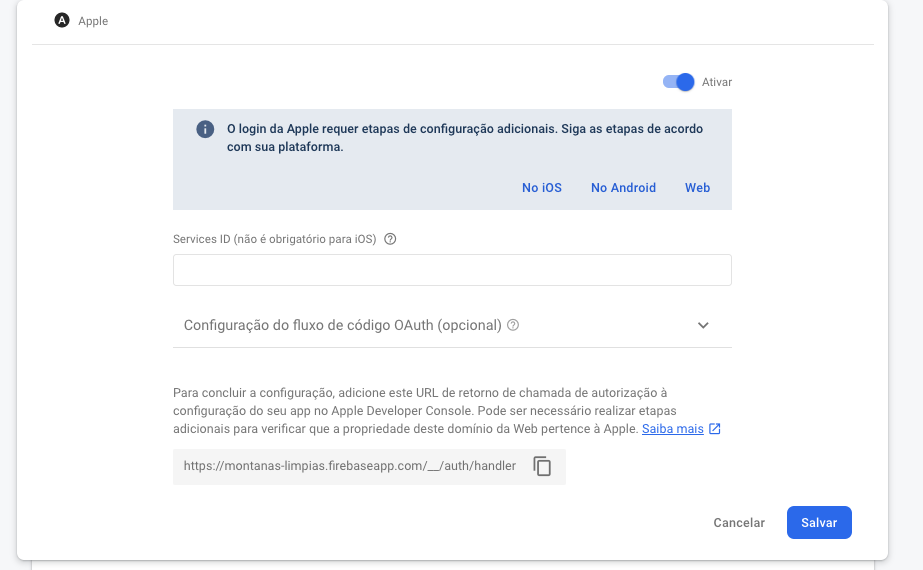Follow the Saiba mais link
Image resolution: width=923 pixels, height=570 pixels.
(x=673, y=429)
